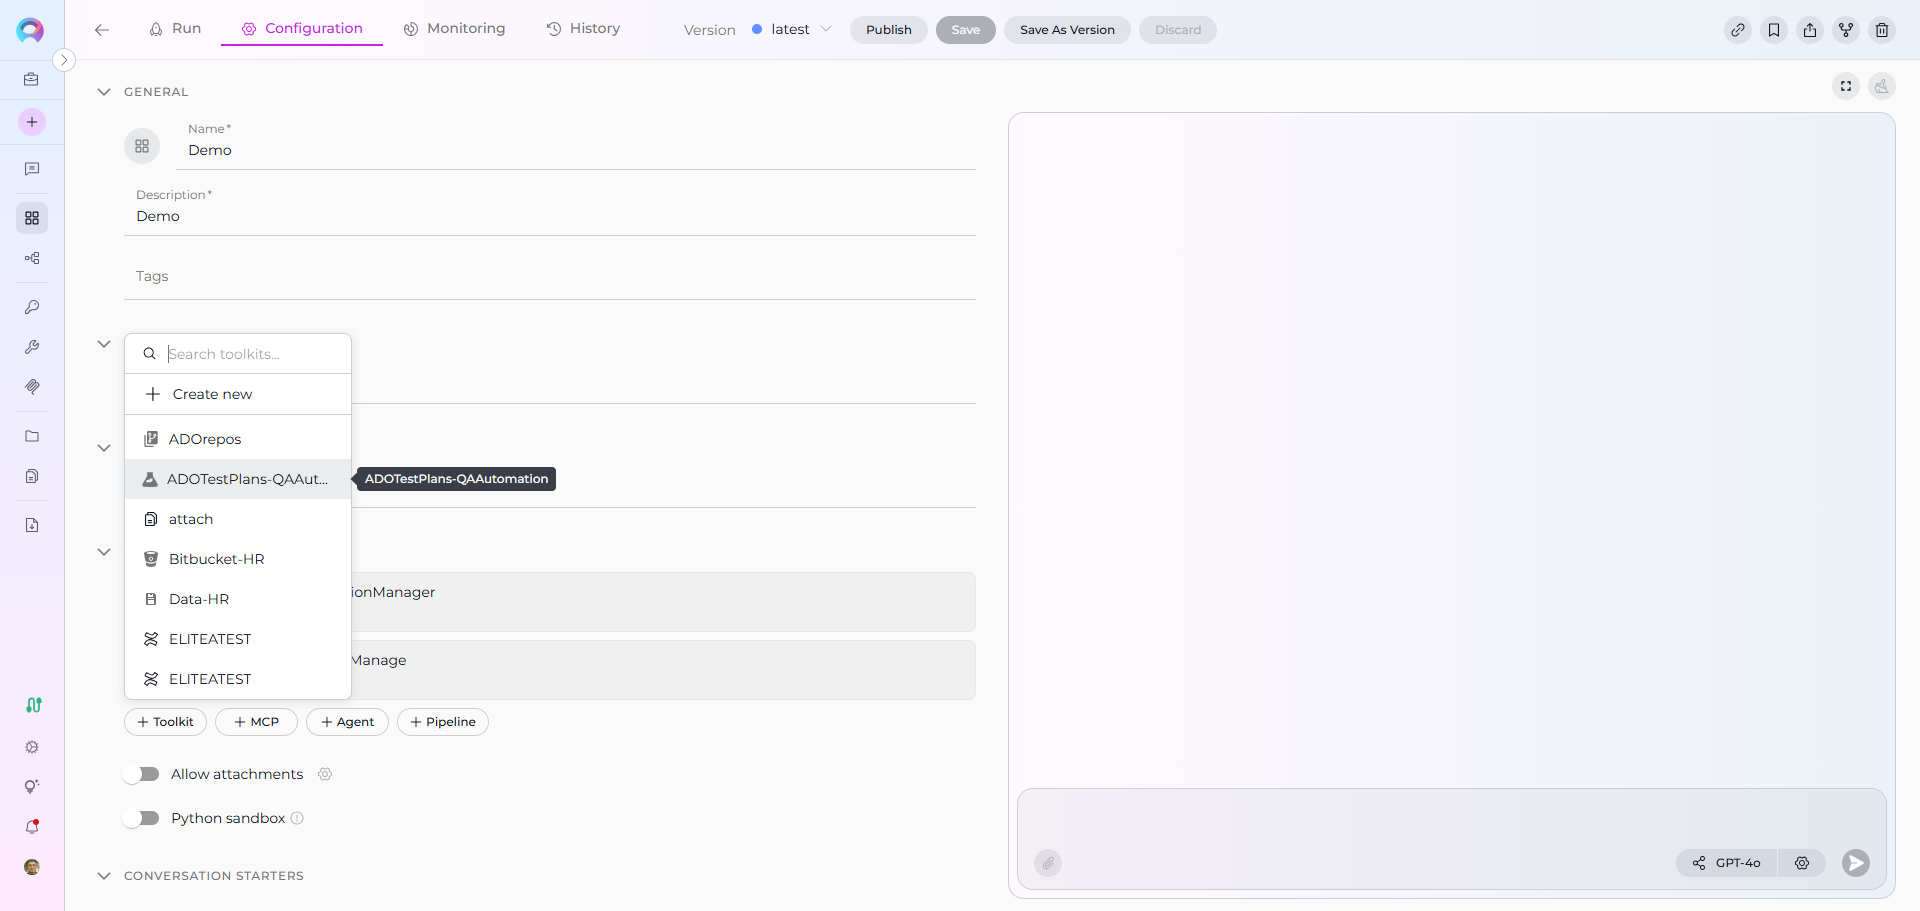1920x911 pixels.
Task: Open the latest version dropdown
Action: click(792, 30)
